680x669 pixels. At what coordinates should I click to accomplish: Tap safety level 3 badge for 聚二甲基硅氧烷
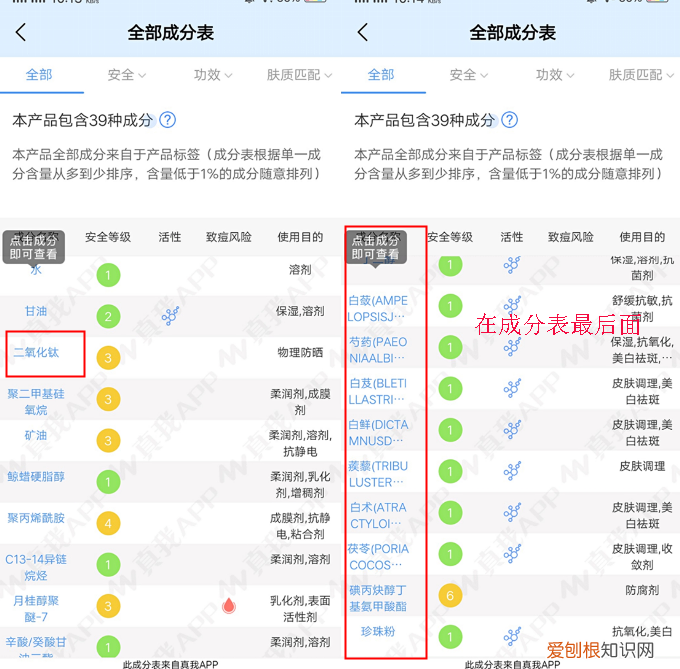(108, 399)
